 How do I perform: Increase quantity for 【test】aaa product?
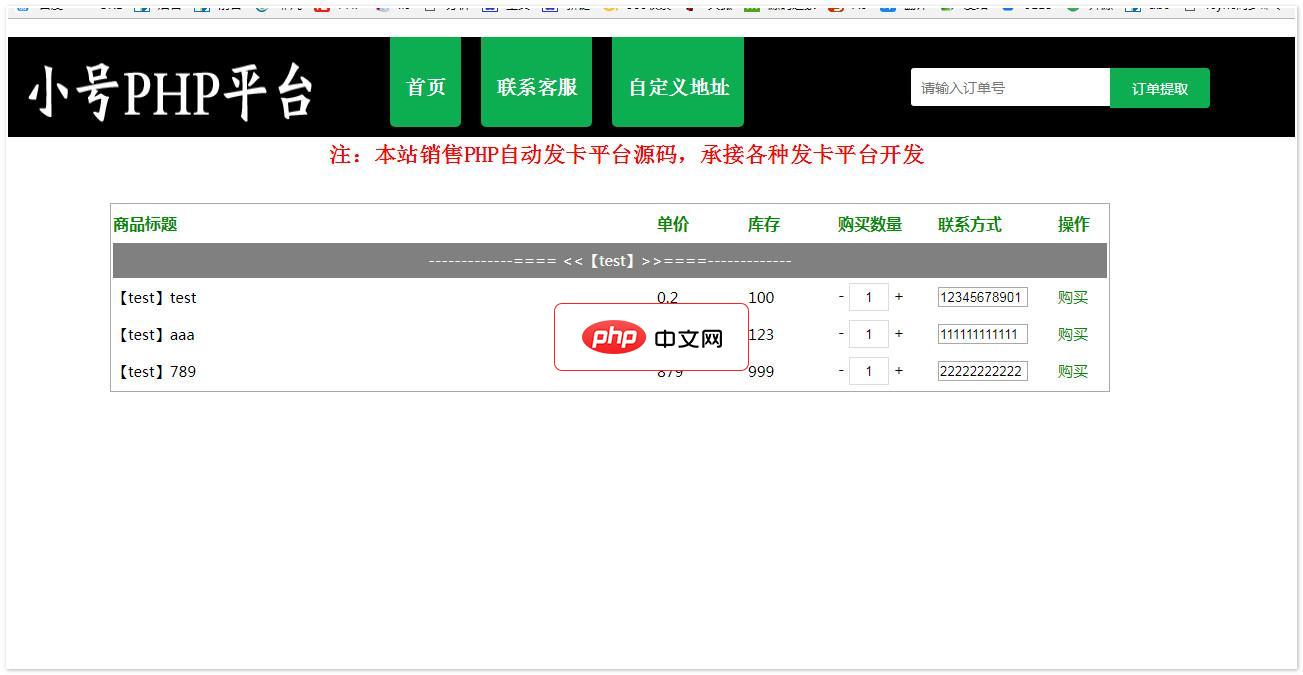[x=898, y=333]
